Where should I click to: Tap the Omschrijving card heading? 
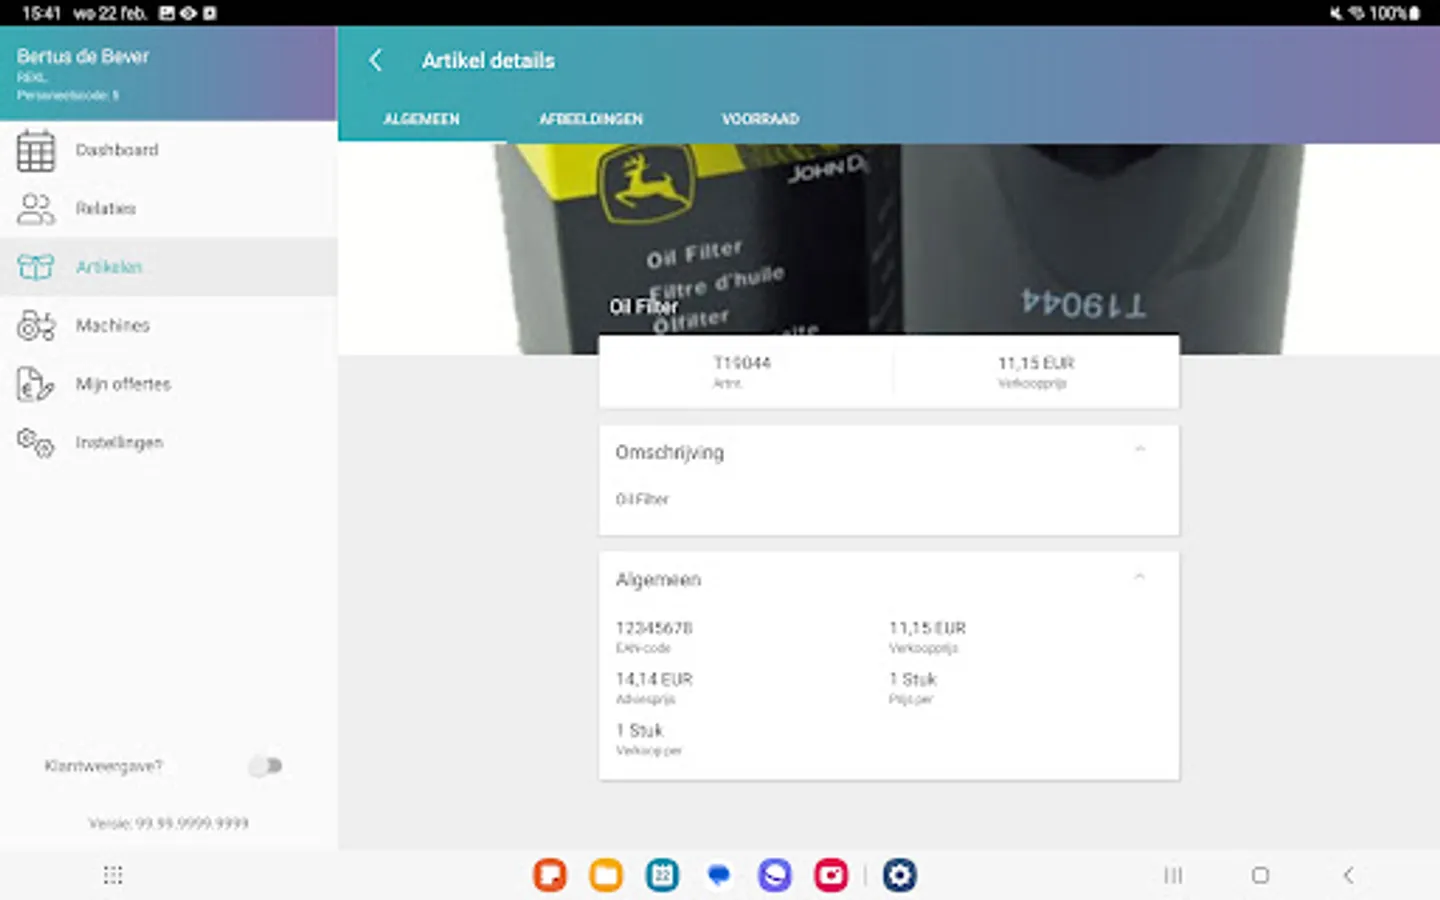670,453
